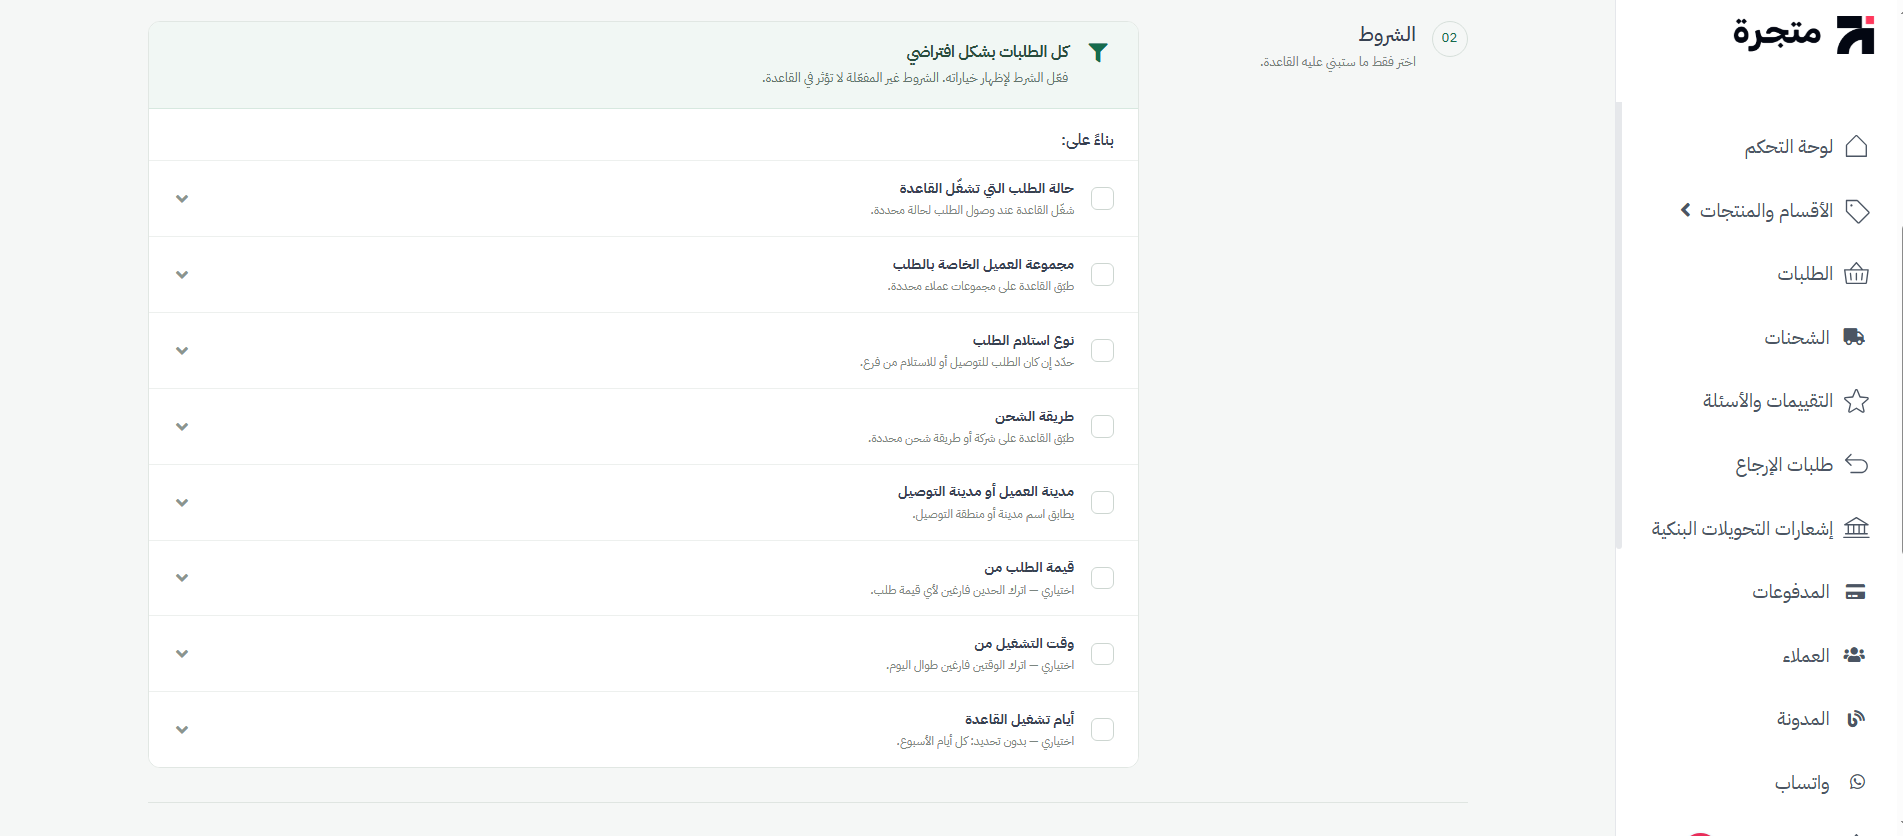The width and height of the screenshot is (1903, 836).
Task: Open the WhatsApp icon (واتساب)
Action: click(1857, 782)
